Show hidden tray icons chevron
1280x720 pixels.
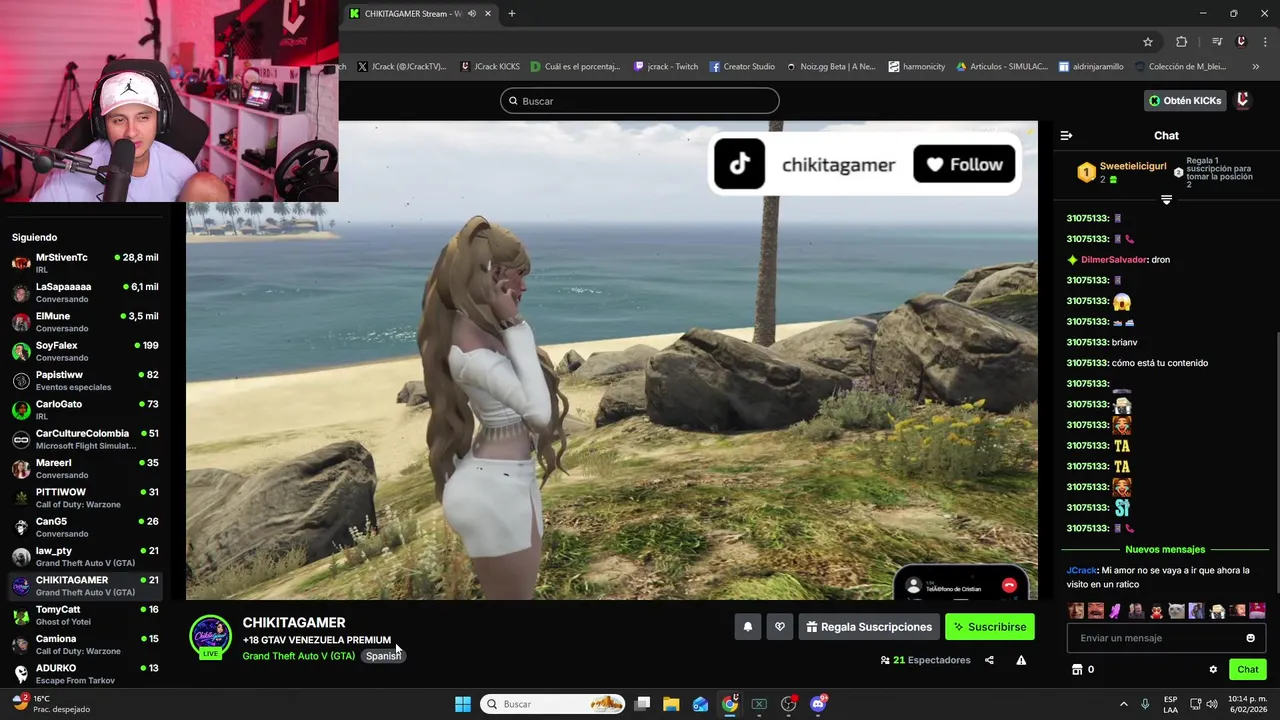pyautogui.click(x=1123, y=704)
